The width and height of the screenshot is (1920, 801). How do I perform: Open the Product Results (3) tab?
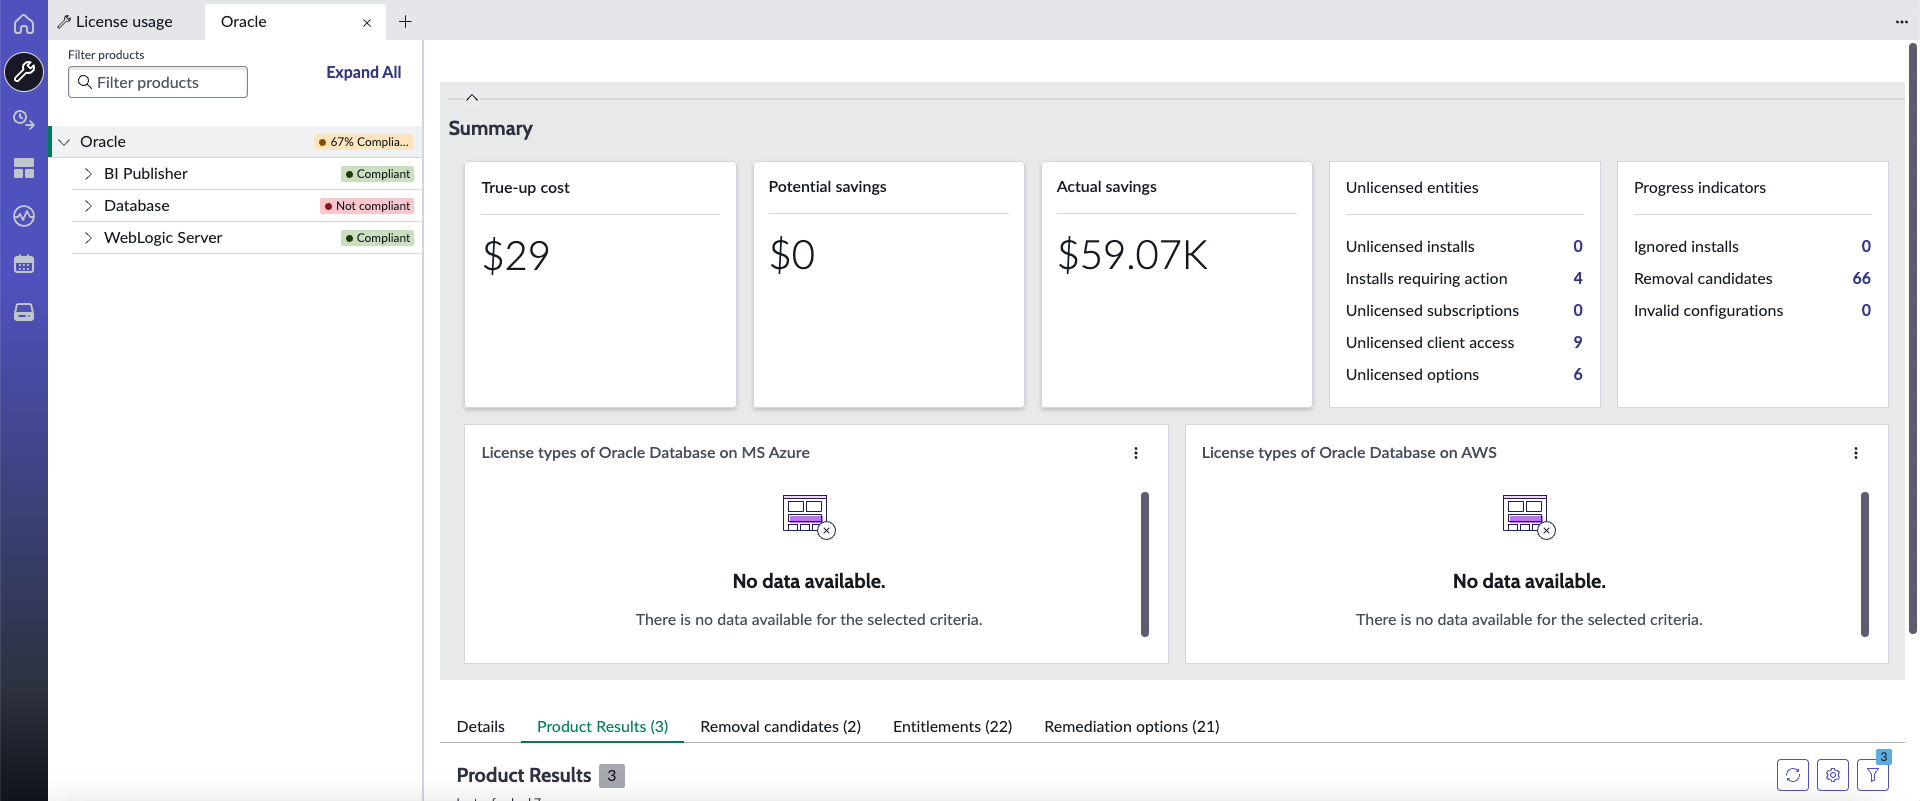[603, 727]
